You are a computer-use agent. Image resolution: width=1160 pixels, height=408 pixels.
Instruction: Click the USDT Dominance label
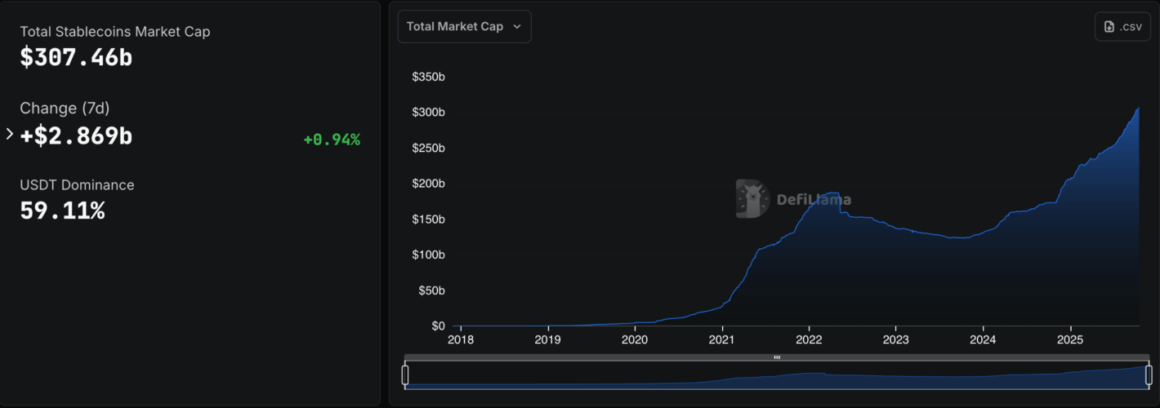pyautogui.click(x=77, y=185)
